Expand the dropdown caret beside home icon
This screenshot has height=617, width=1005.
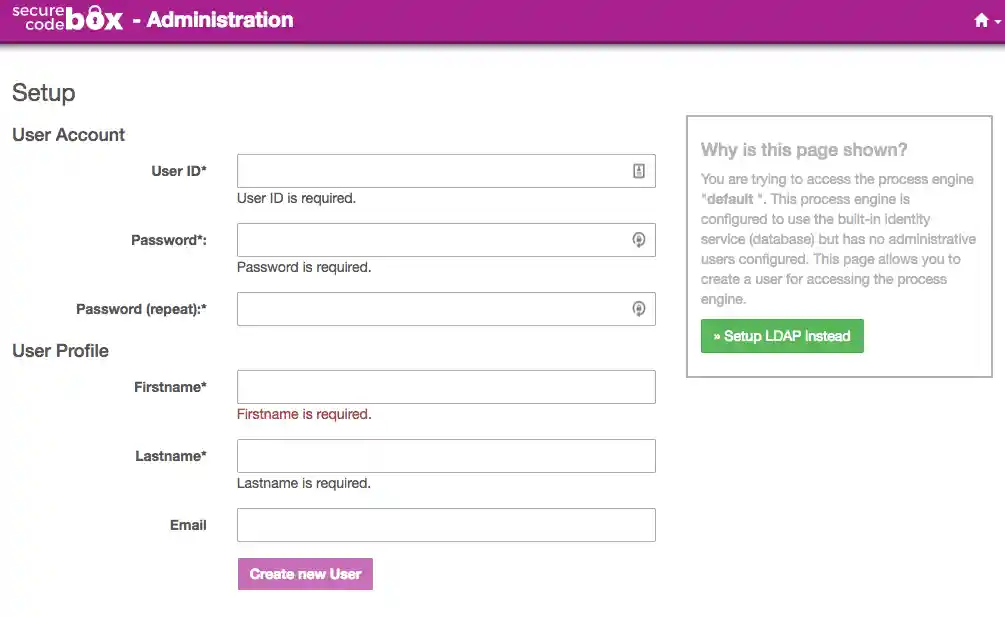coord(997,21)
